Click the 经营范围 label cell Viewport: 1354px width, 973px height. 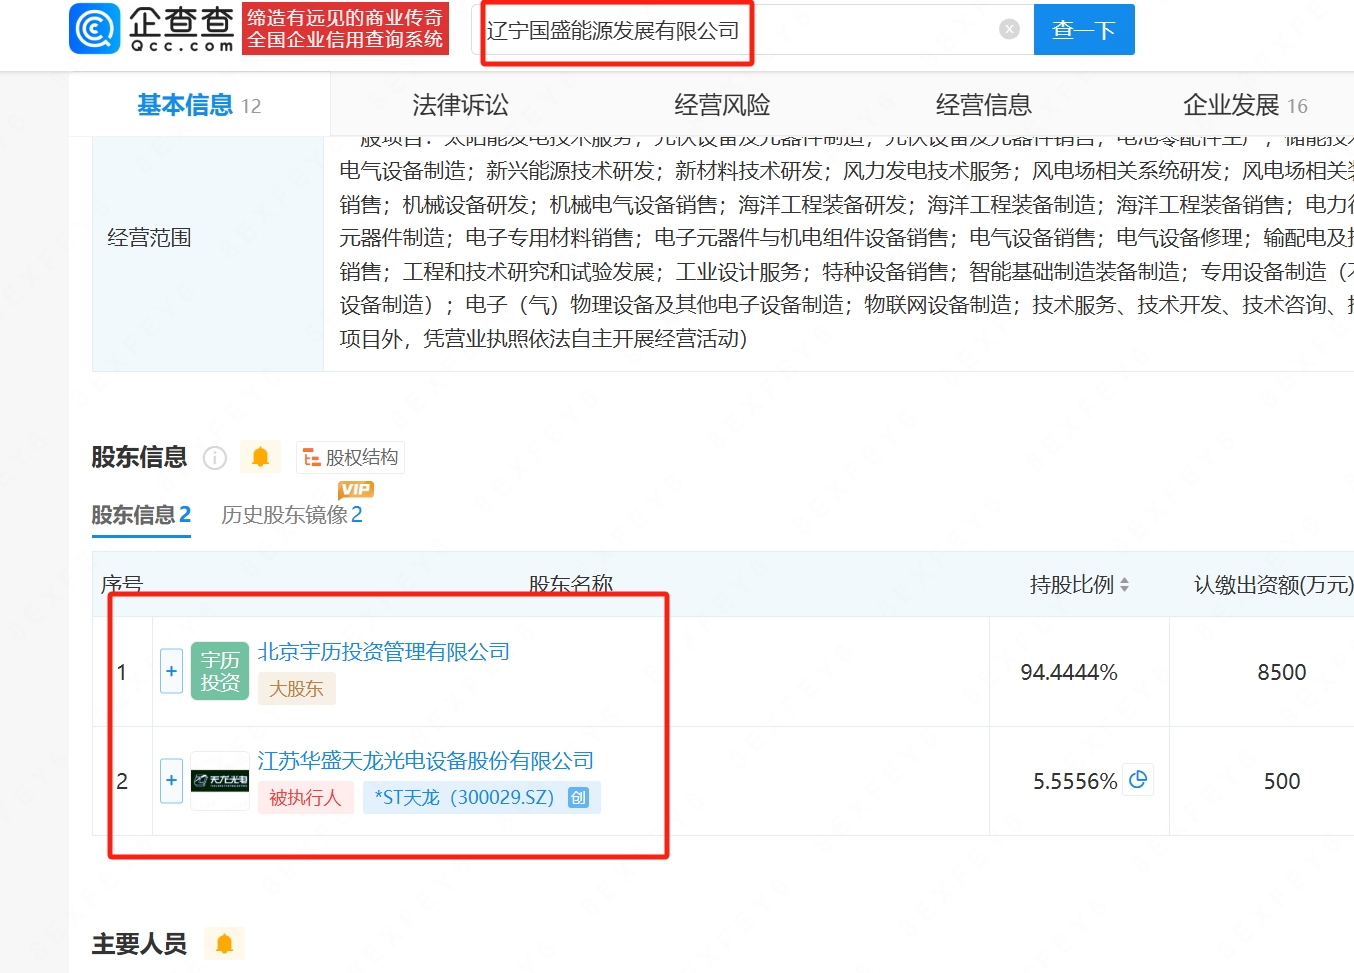pos(208,238)
